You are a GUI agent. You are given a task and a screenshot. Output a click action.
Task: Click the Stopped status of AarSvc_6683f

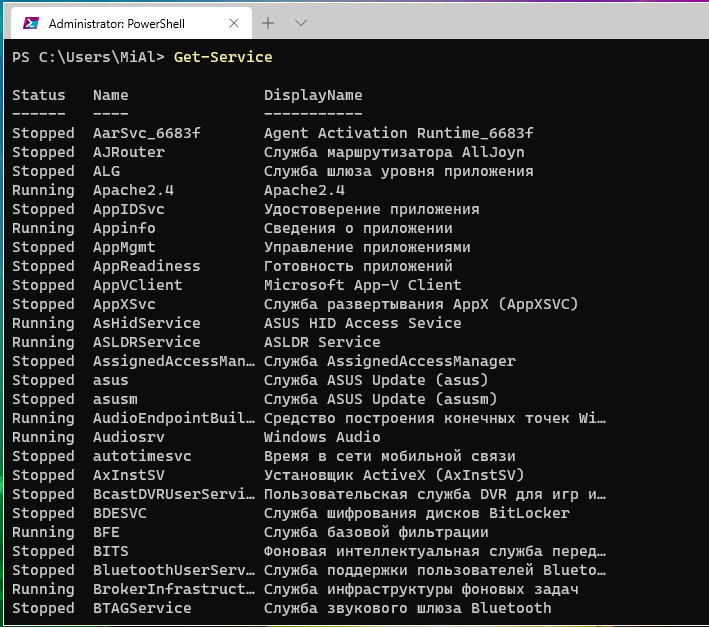click(x=43, y=133)
